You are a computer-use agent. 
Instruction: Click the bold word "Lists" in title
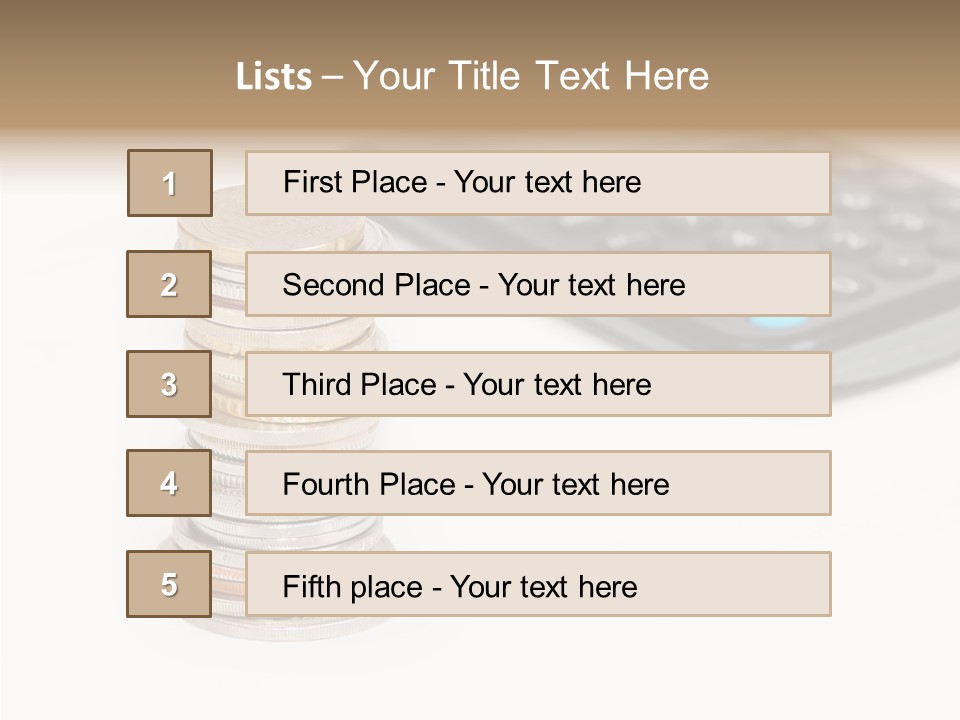pyautogui.click(x=274, y=77)
